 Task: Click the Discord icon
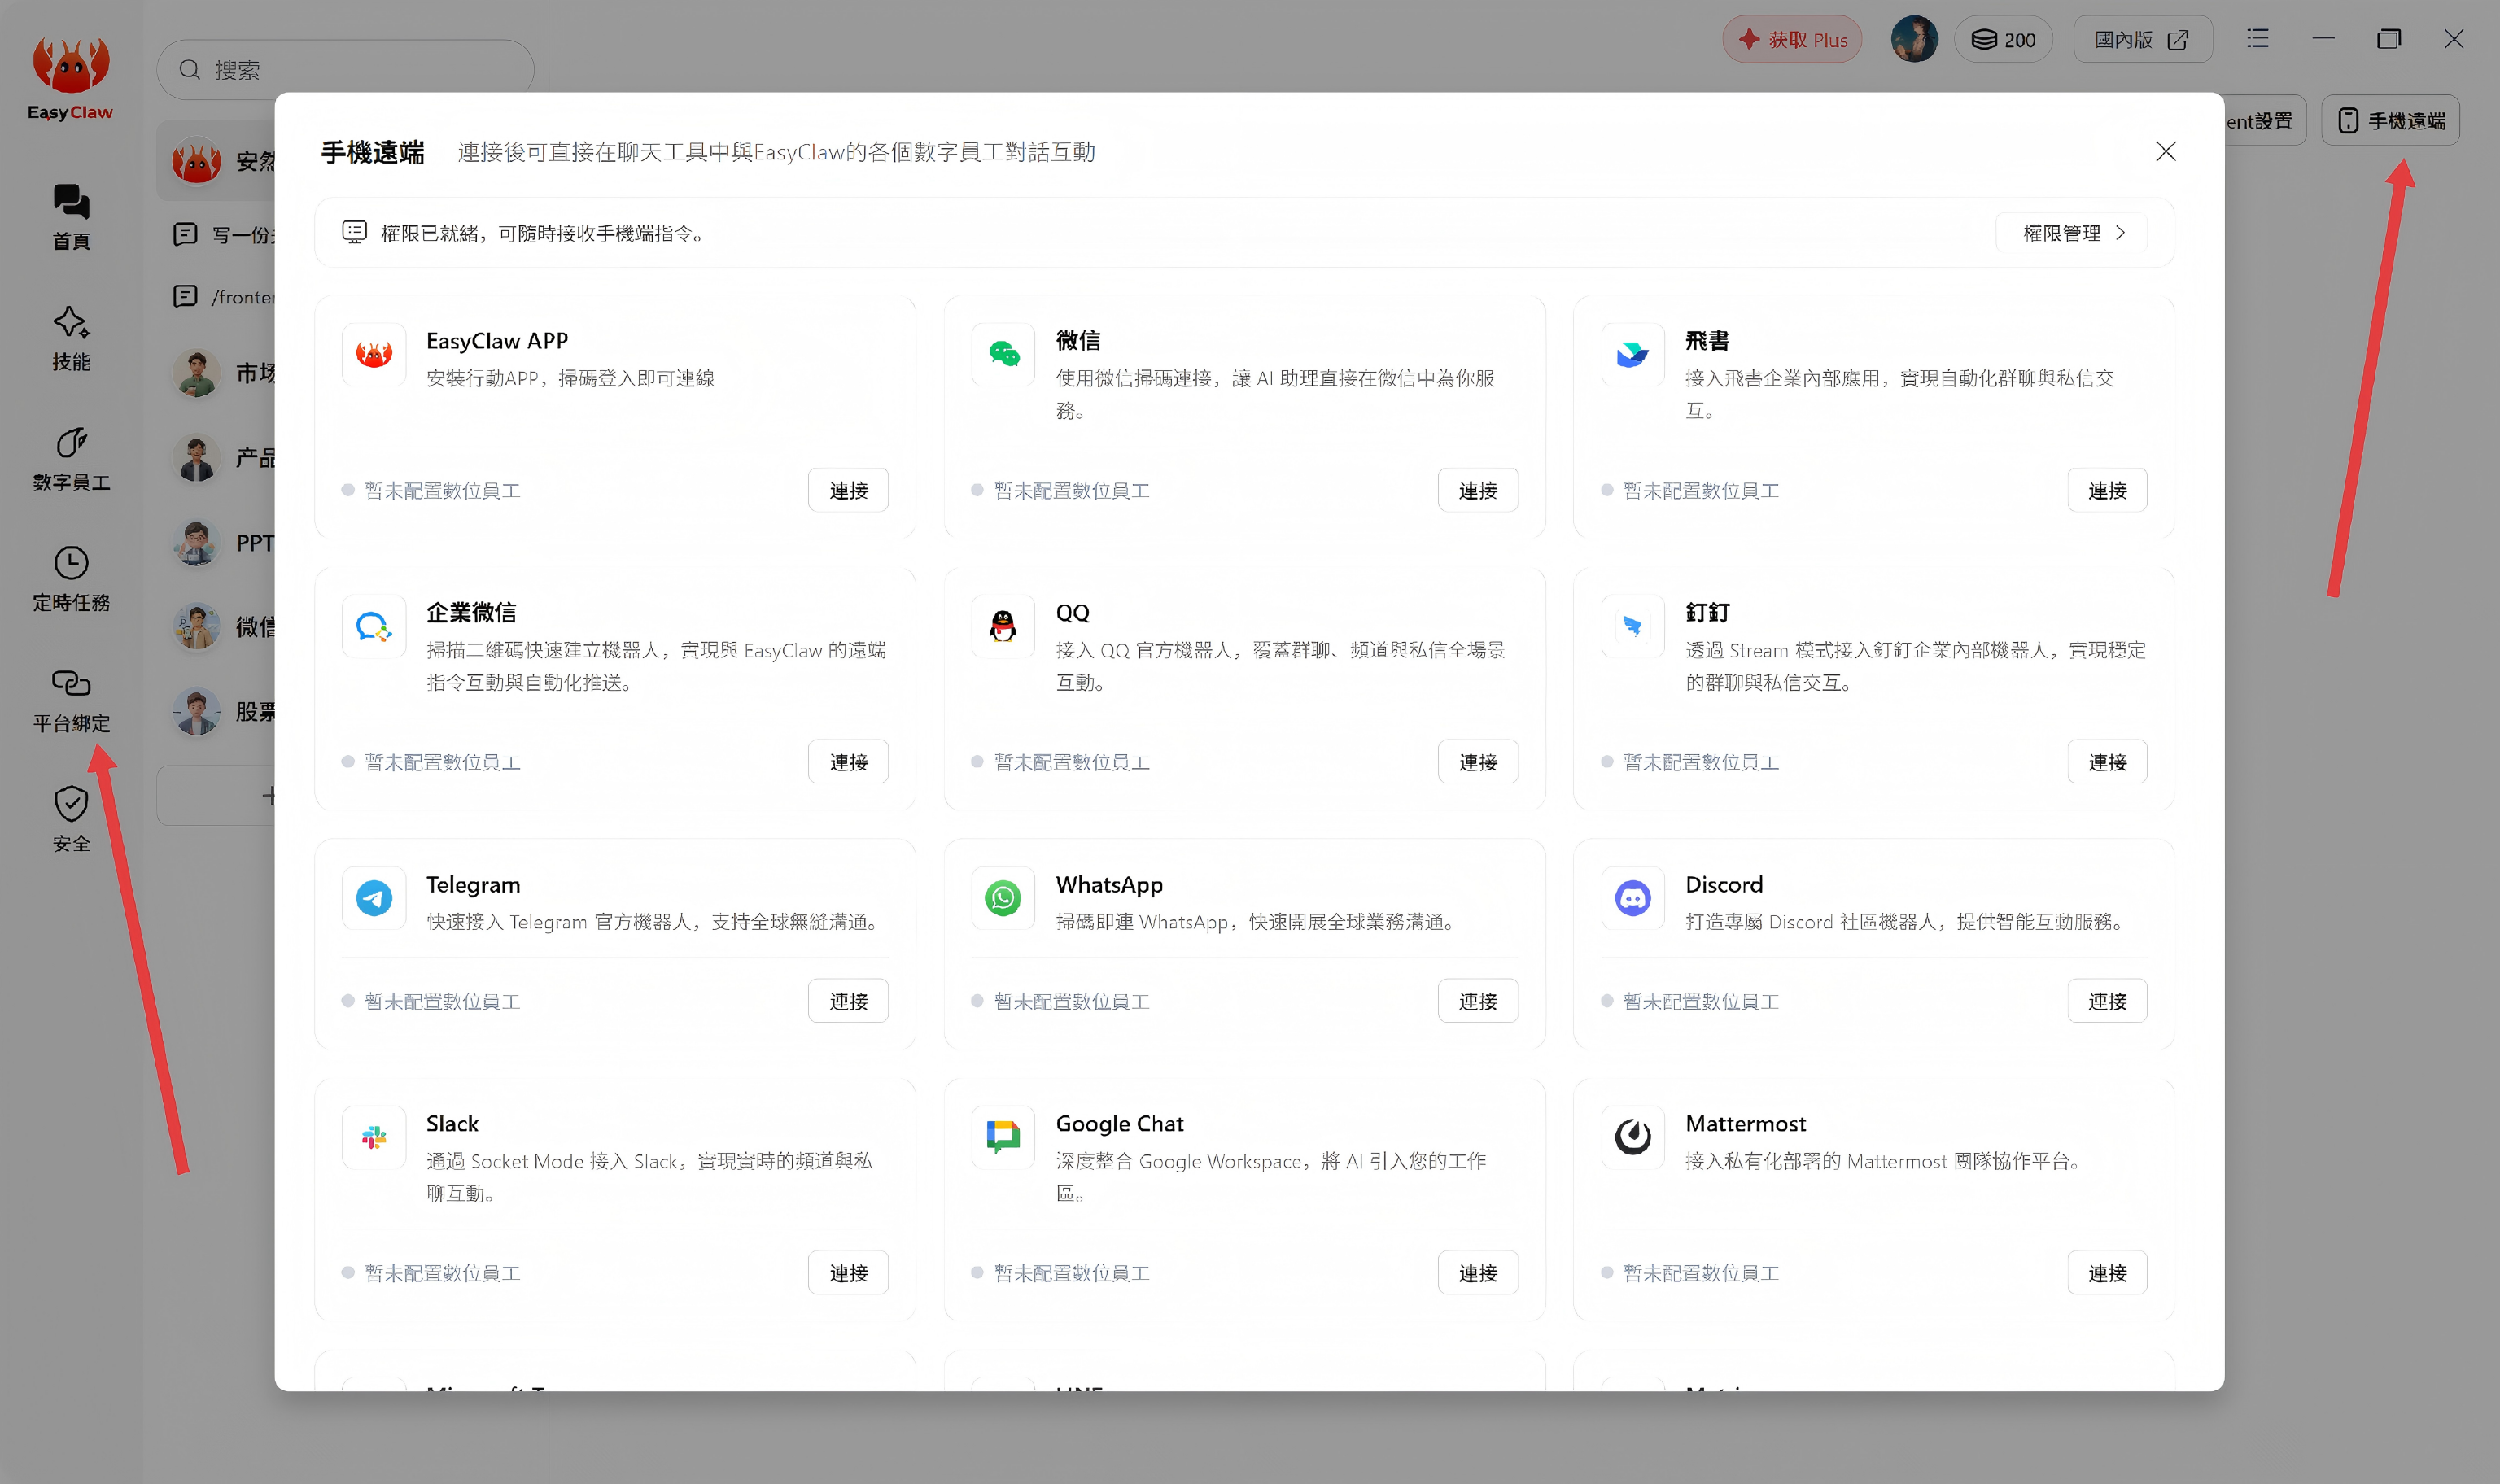click(1633, 898)
